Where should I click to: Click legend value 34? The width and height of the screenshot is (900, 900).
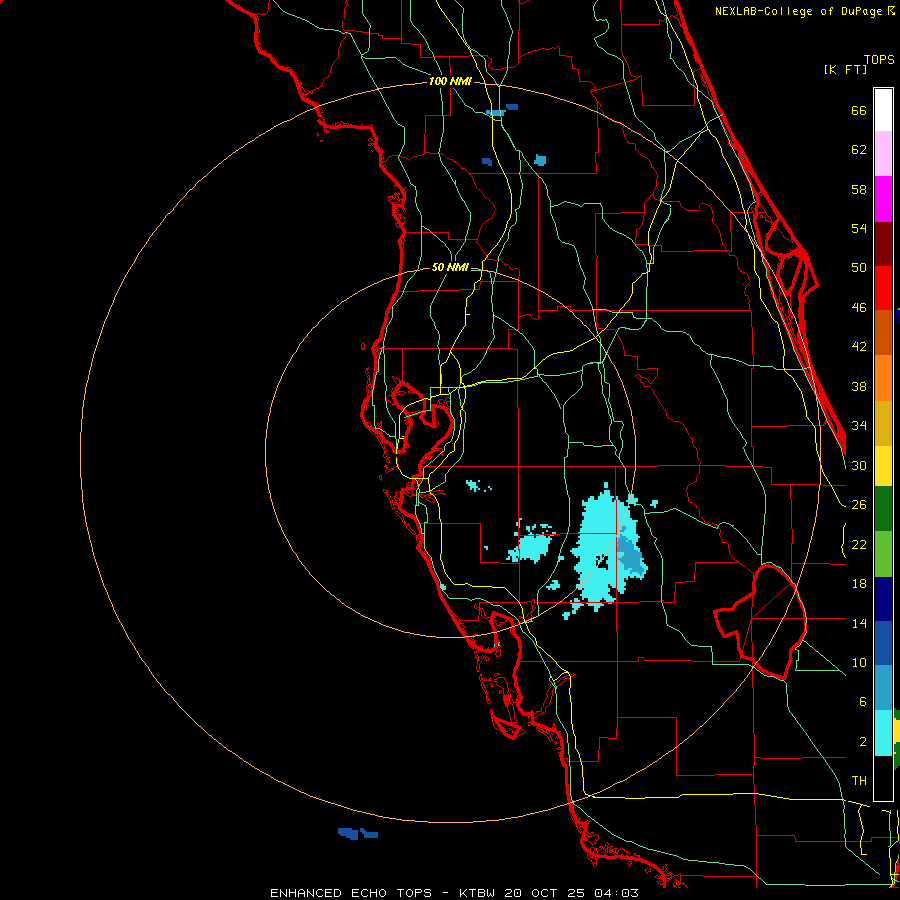[859, 426]
